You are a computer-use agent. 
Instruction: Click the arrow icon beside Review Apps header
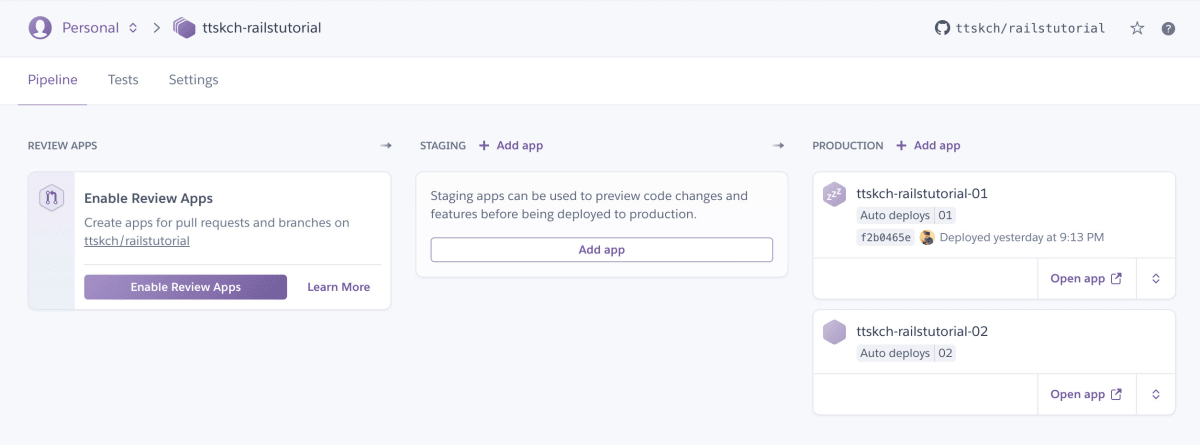tap(386, 146)
